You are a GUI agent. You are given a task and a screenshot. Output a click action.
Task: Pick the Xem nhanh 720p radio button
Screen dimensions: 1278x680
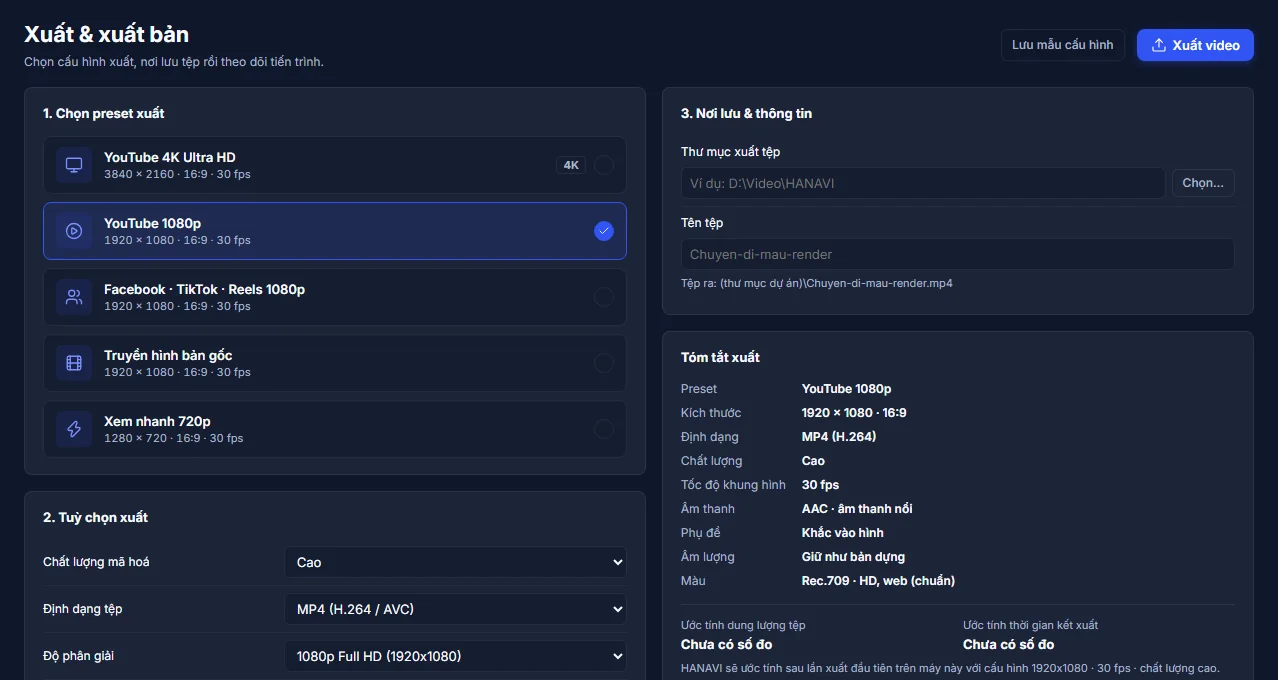point(604,429)
